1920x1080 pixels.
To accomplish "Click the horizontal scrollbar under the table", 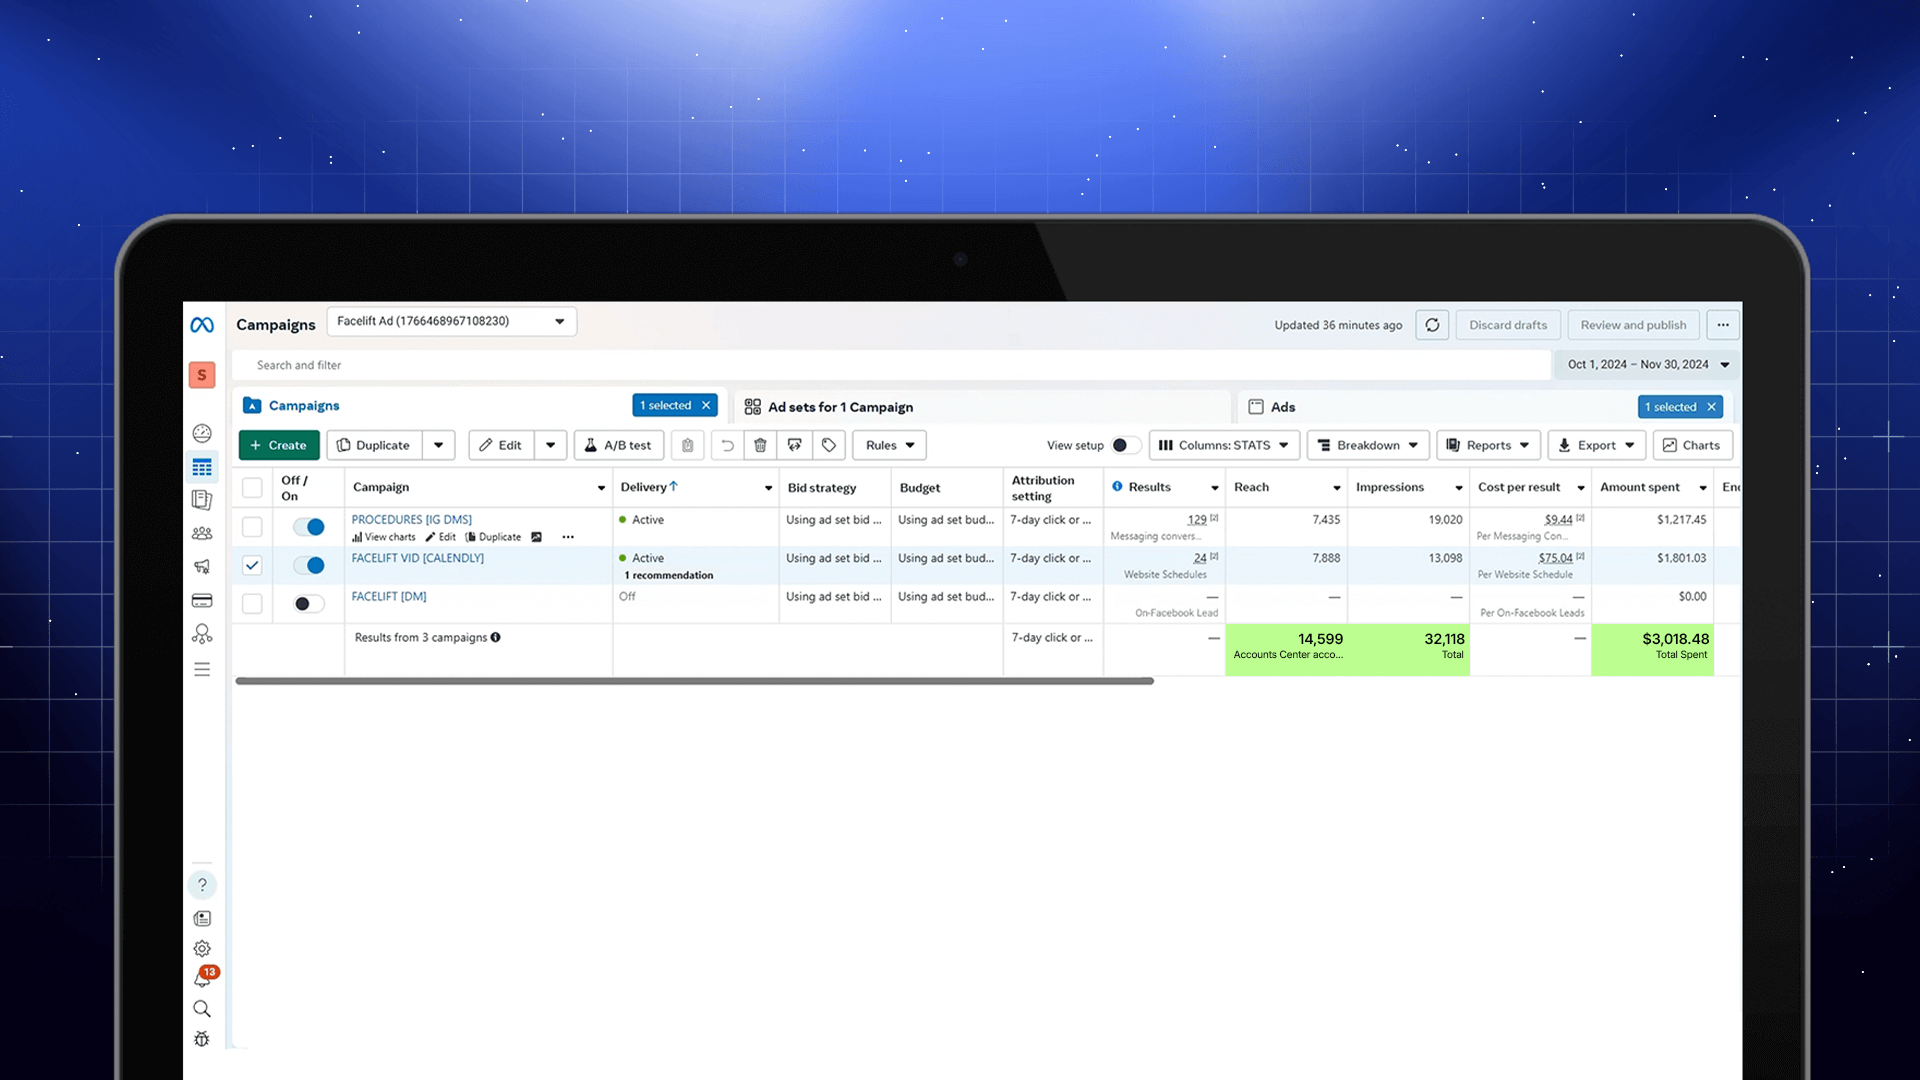I will (x=694, y=681).
